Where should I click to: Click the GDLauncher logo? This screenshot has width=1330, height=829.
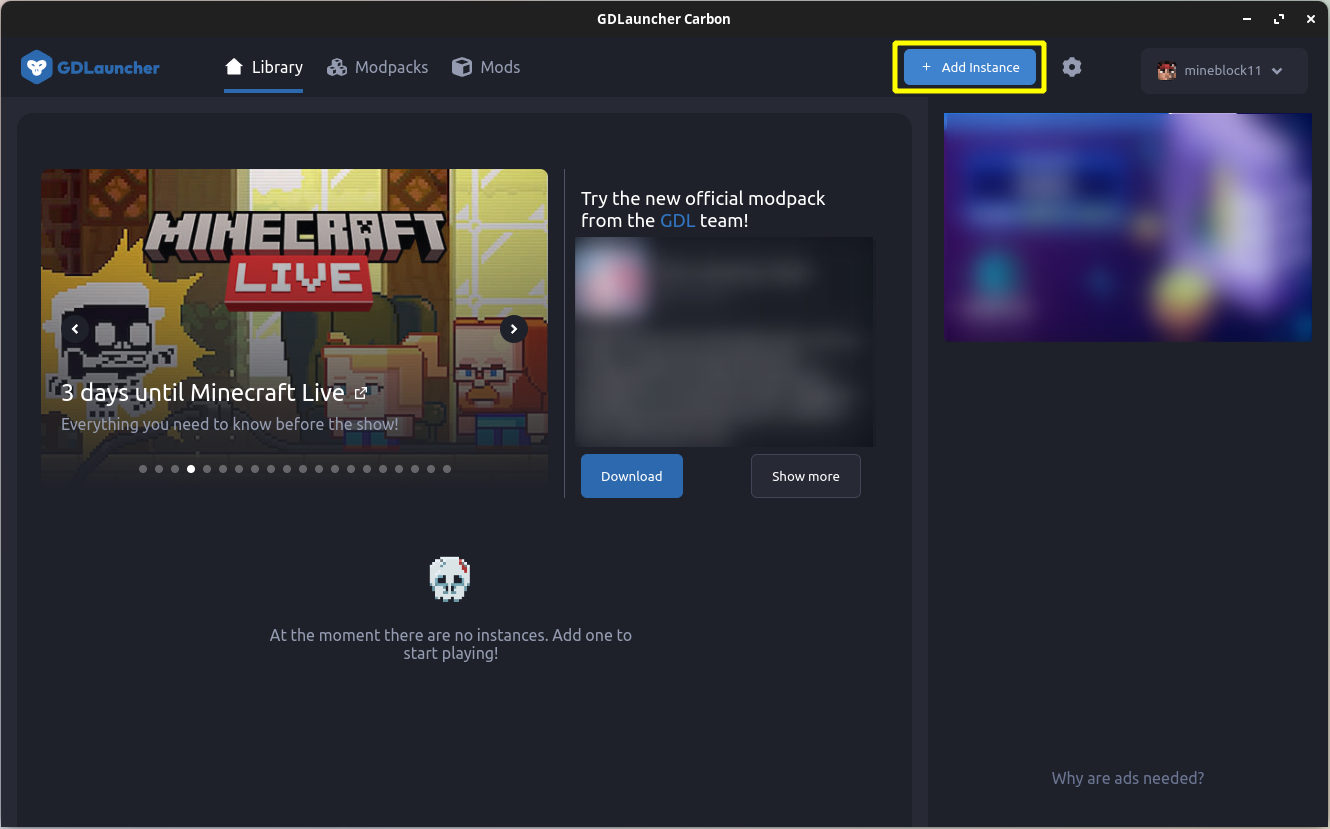(x=90, y=68)
